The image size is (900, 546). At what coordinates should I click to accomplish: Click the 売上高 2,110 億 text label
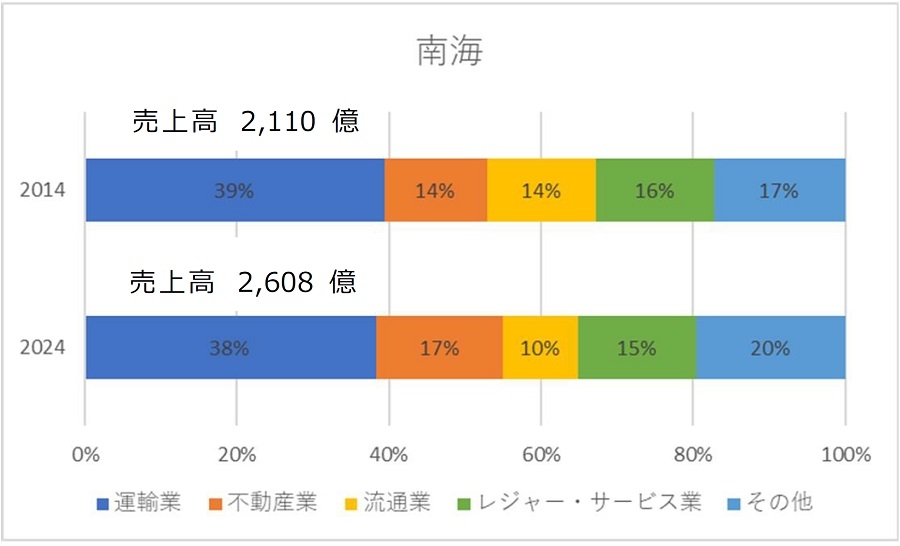pyautogui.click(x=246, y=123)
